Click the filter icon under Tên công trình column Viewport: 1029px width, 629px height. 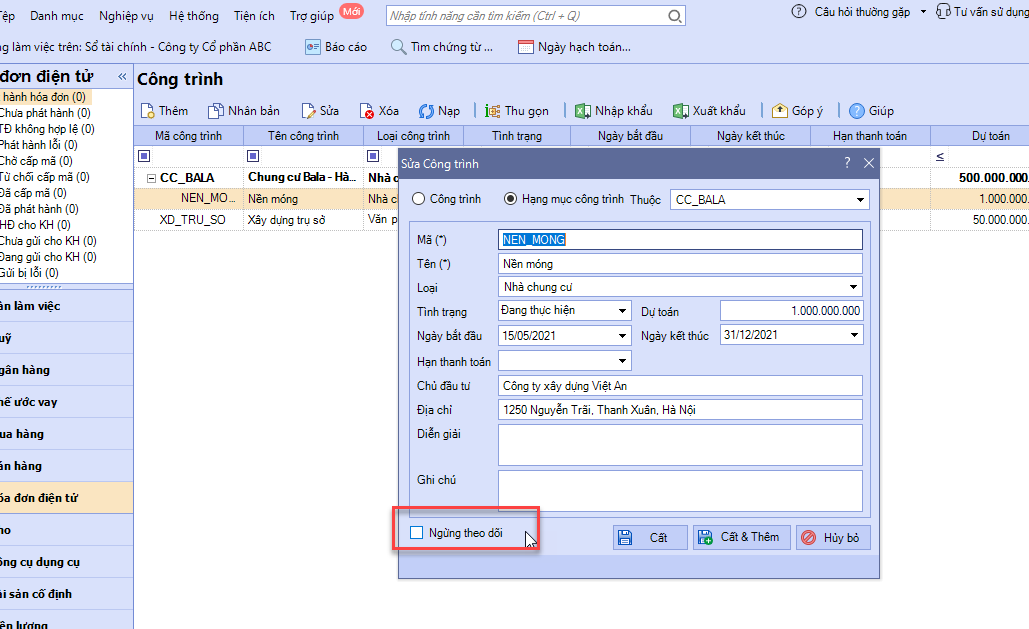click(253, 156)
